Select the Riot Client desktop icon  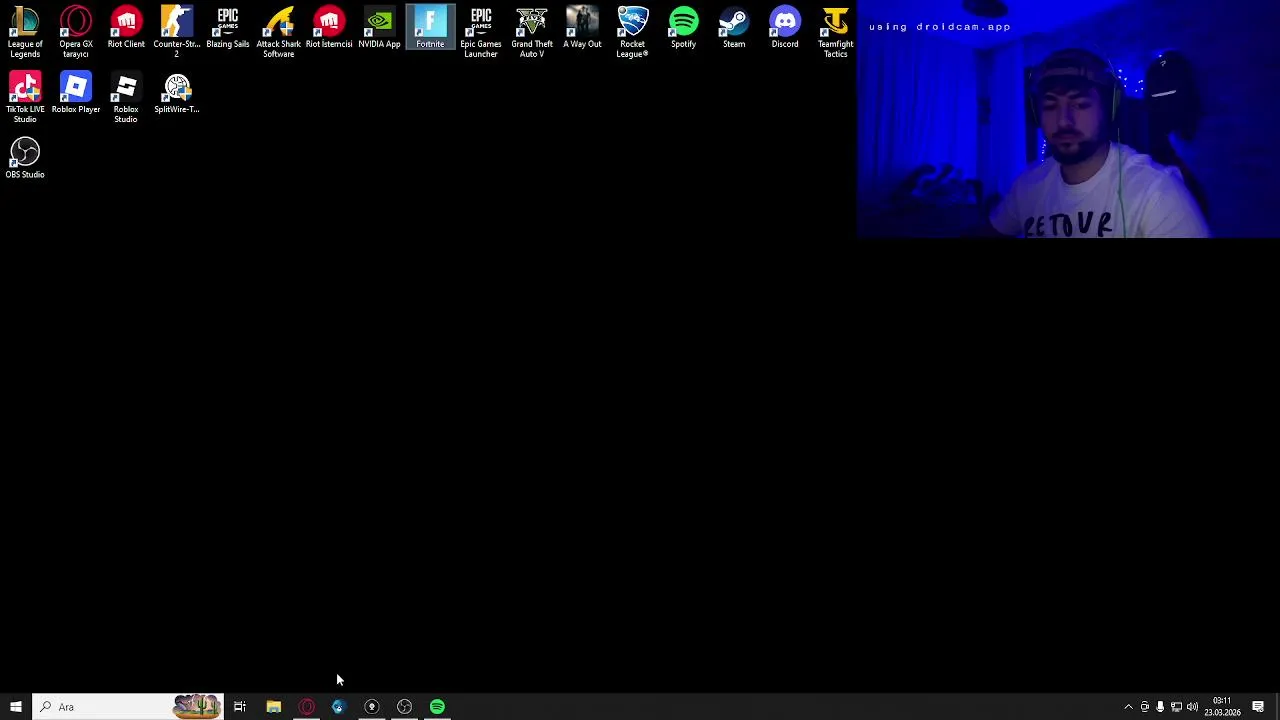click(126, 28)
